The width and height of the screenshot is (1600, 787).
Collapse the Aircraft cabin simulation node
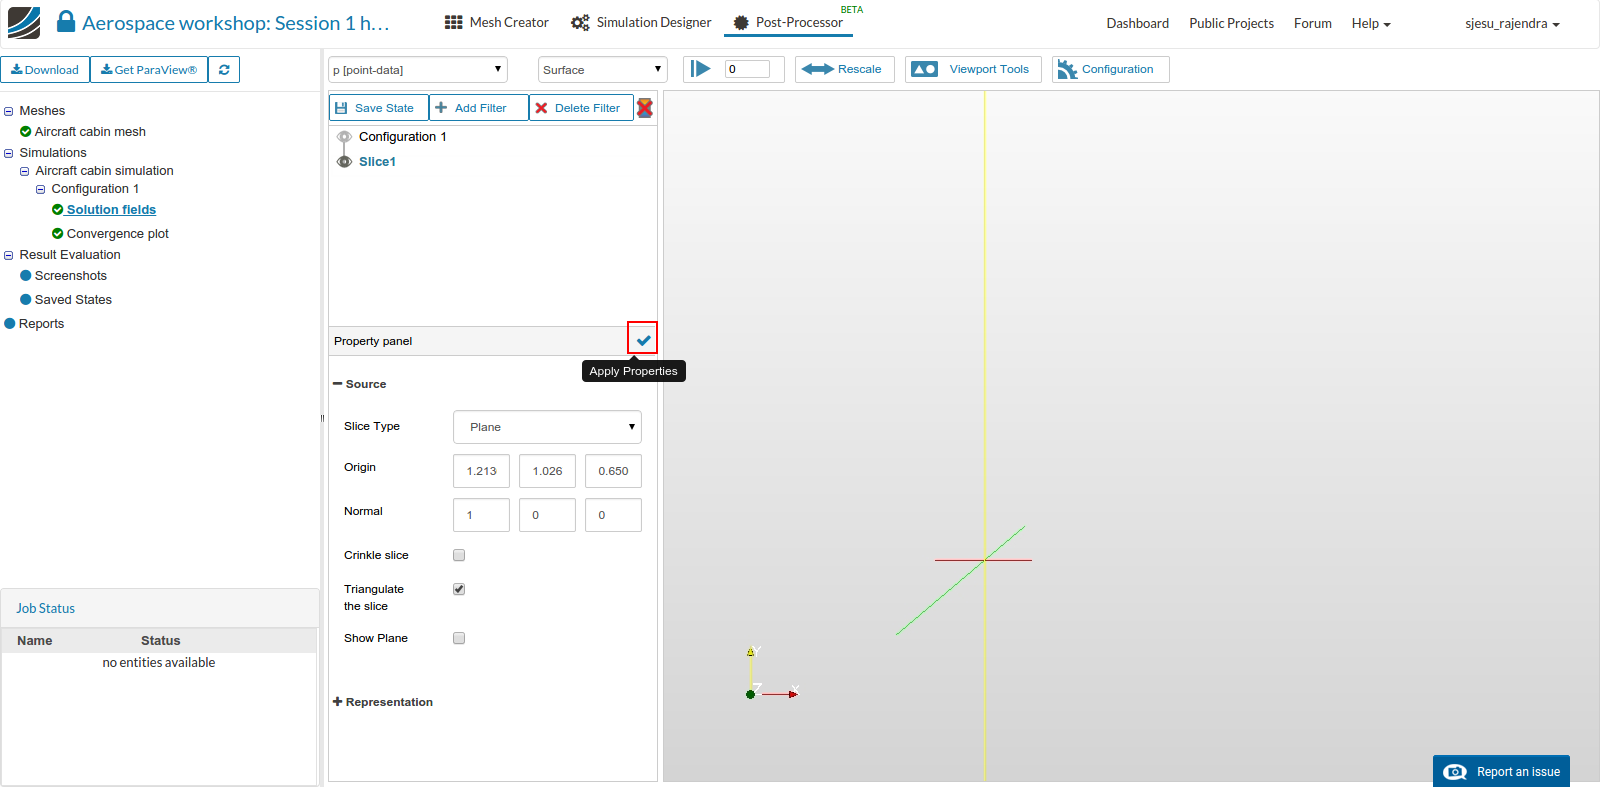(x=25, y=171)
